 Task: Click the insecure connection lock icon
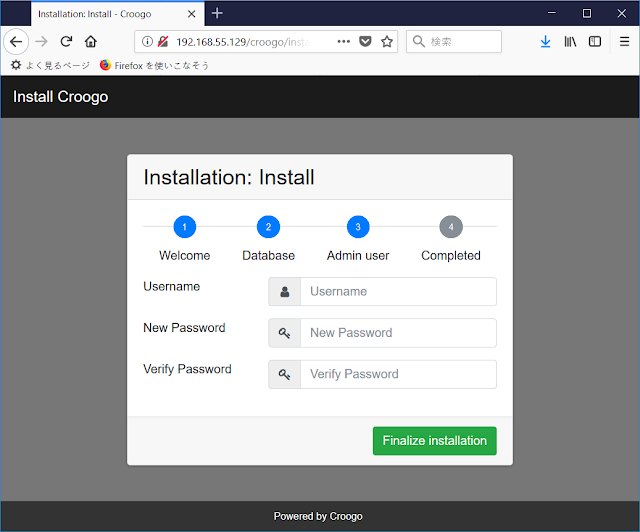pos(163,41)
